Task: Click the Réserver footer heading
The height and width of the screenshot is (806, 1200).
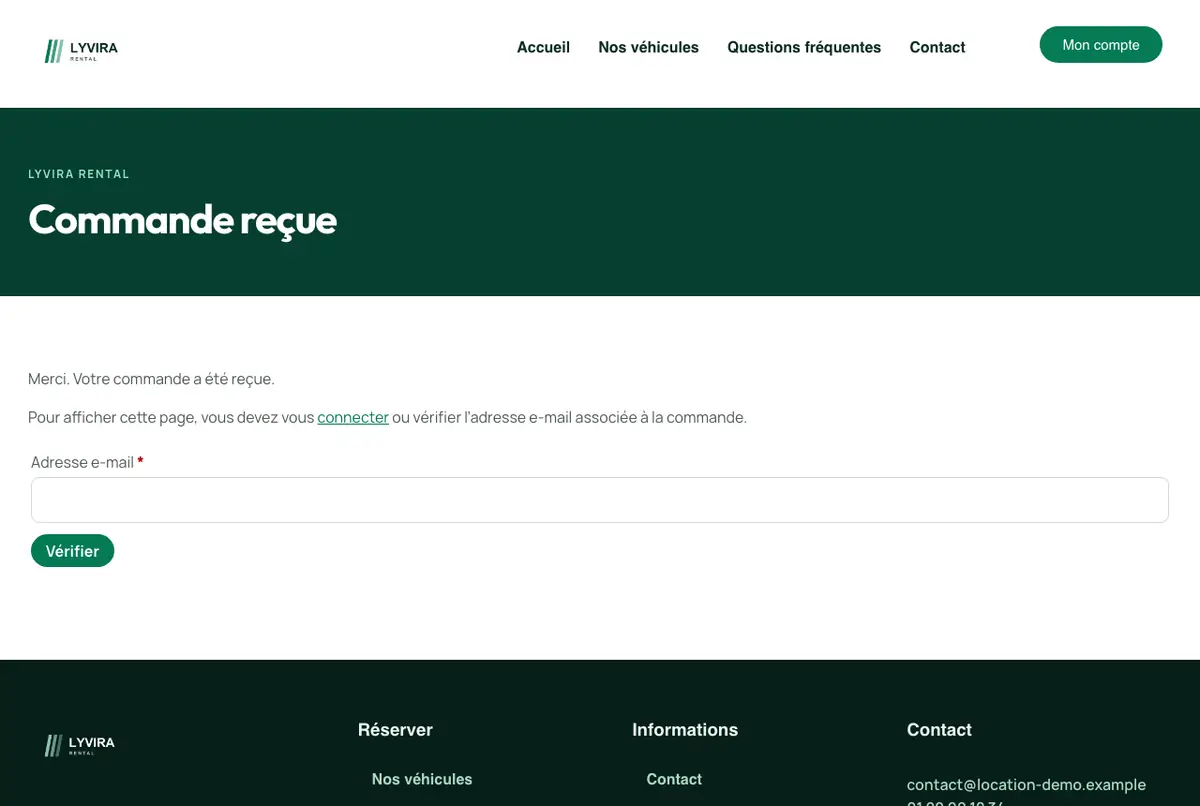Action: coord(395,730)
